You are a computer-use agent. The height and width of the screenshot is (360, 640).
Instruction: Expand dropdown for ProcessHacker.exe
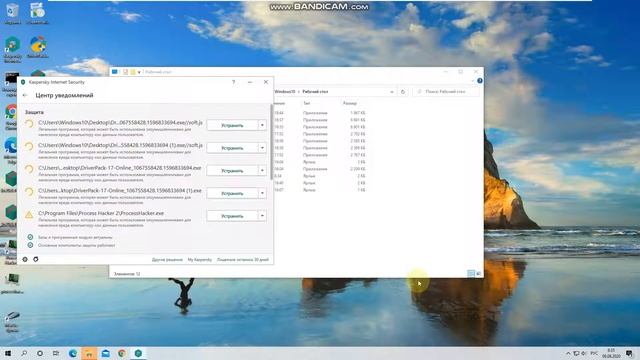click(x=262, y=216)
